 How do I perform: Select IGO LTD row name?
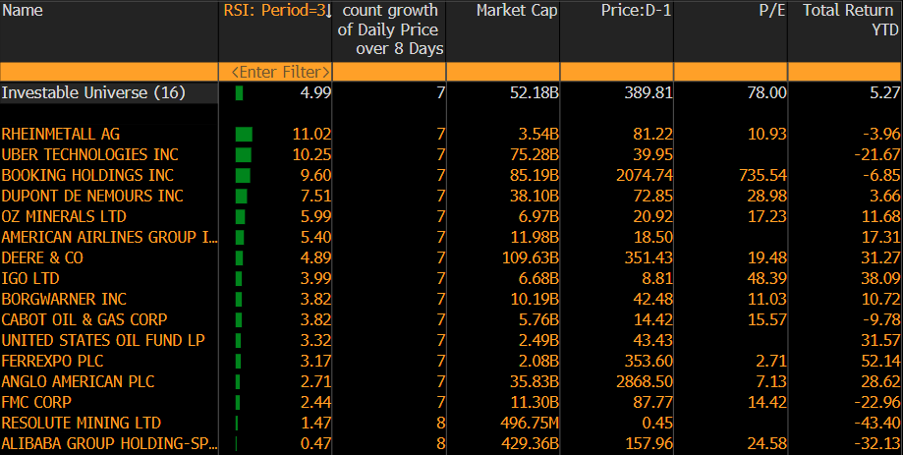click(x=31, y=278)
